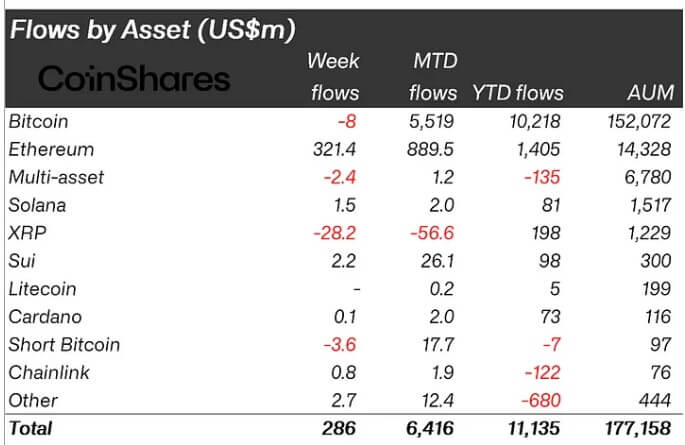Select the Short Bitcoin row label
Screen dimensions: 685x445
click(64, 345)
